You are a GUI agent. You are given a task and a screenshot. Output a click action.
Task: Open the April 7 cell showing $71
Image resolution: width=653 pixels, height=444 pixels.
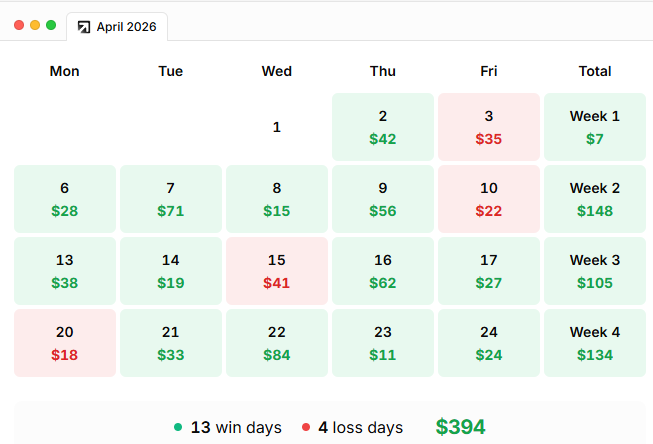(x=171, y=199)
